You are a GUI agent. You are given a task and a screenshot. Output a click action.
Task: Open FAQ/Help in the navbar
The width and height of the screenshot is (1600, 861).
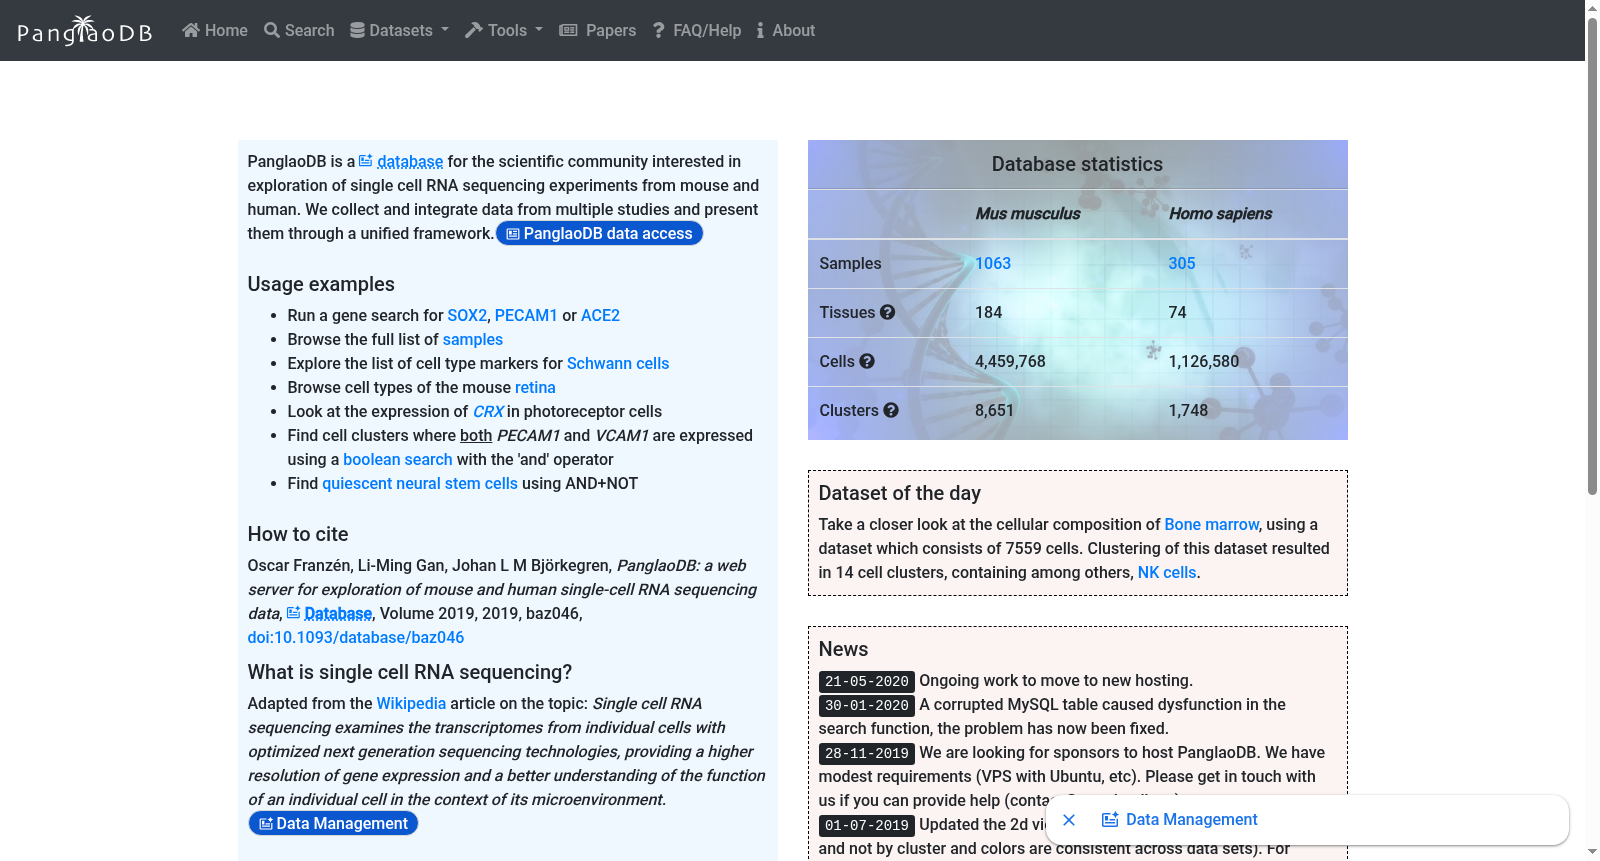pos(697,31)
